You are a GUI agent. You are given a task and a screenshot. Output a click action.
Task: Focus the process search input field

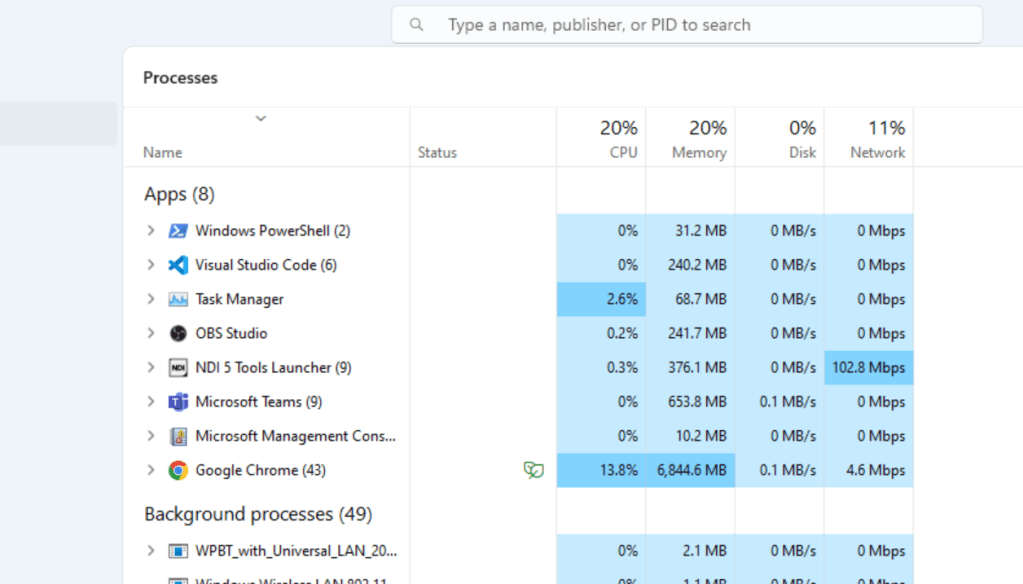pos(687,25)
